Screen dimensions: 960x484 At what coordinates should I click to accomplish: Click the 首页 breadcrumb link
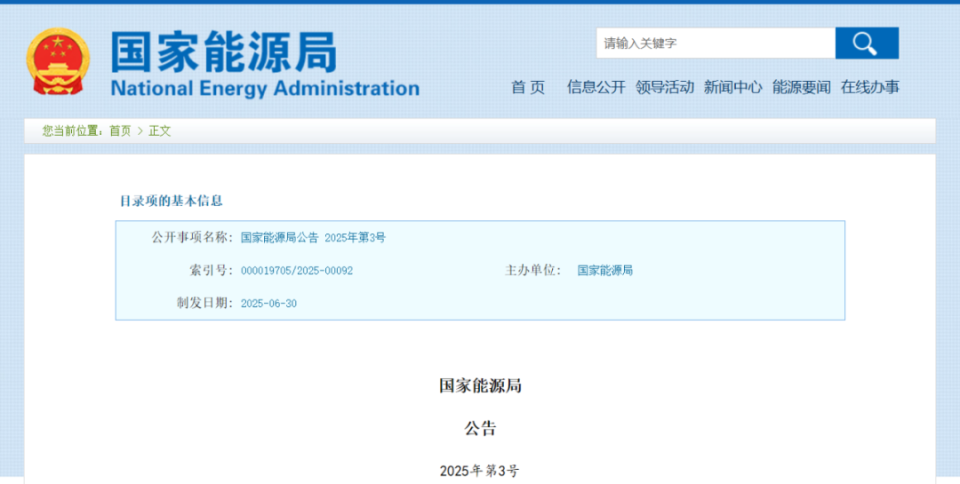coord(120,131)
